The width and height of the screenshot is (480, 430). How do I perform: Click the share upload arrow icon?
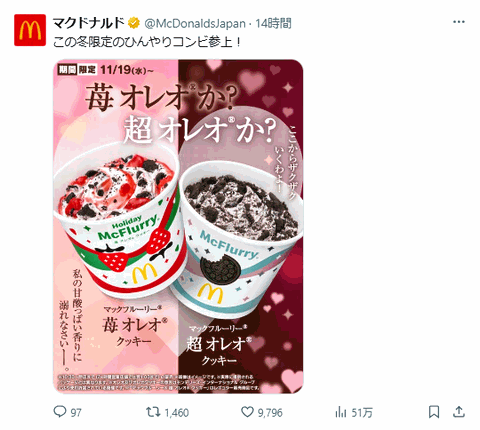pos(459,412)
